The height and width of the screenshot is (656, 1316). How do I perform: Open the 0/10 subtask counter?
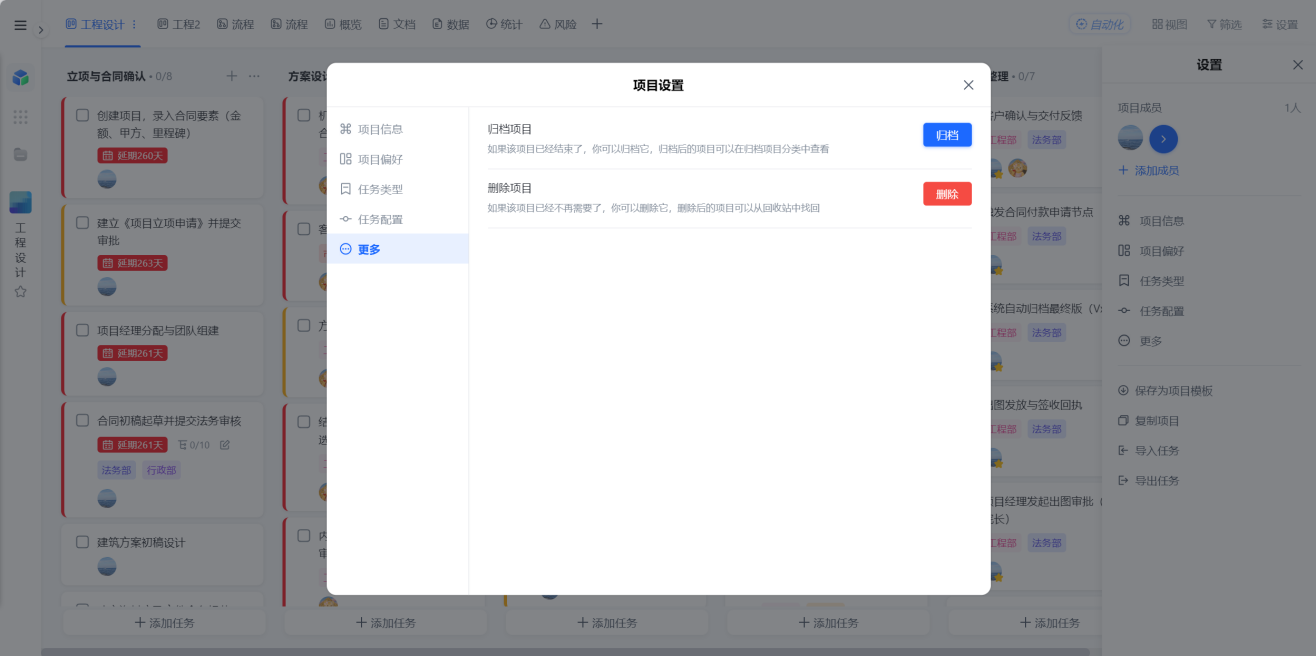coord(194,445)
